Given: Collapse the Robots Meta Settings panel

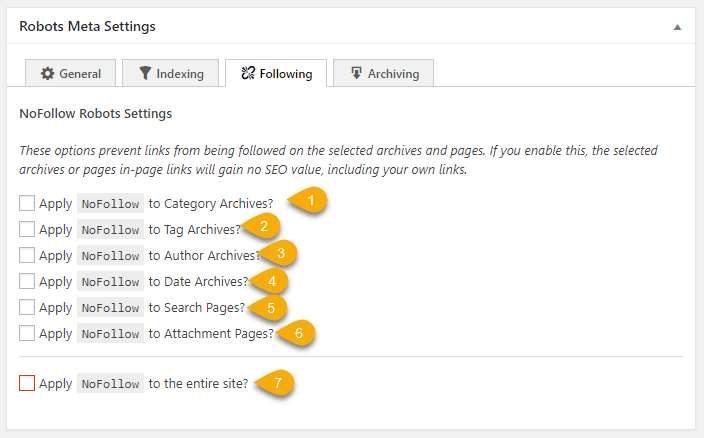Looking at the screenshot, I should [x=677, y=26].
